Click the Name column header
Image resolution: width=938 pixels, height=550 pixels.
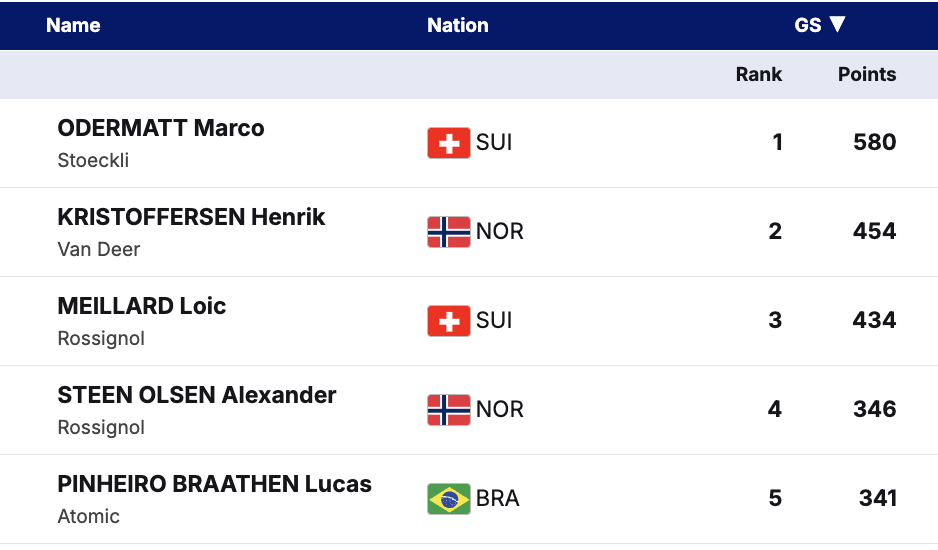click(73, 25)
